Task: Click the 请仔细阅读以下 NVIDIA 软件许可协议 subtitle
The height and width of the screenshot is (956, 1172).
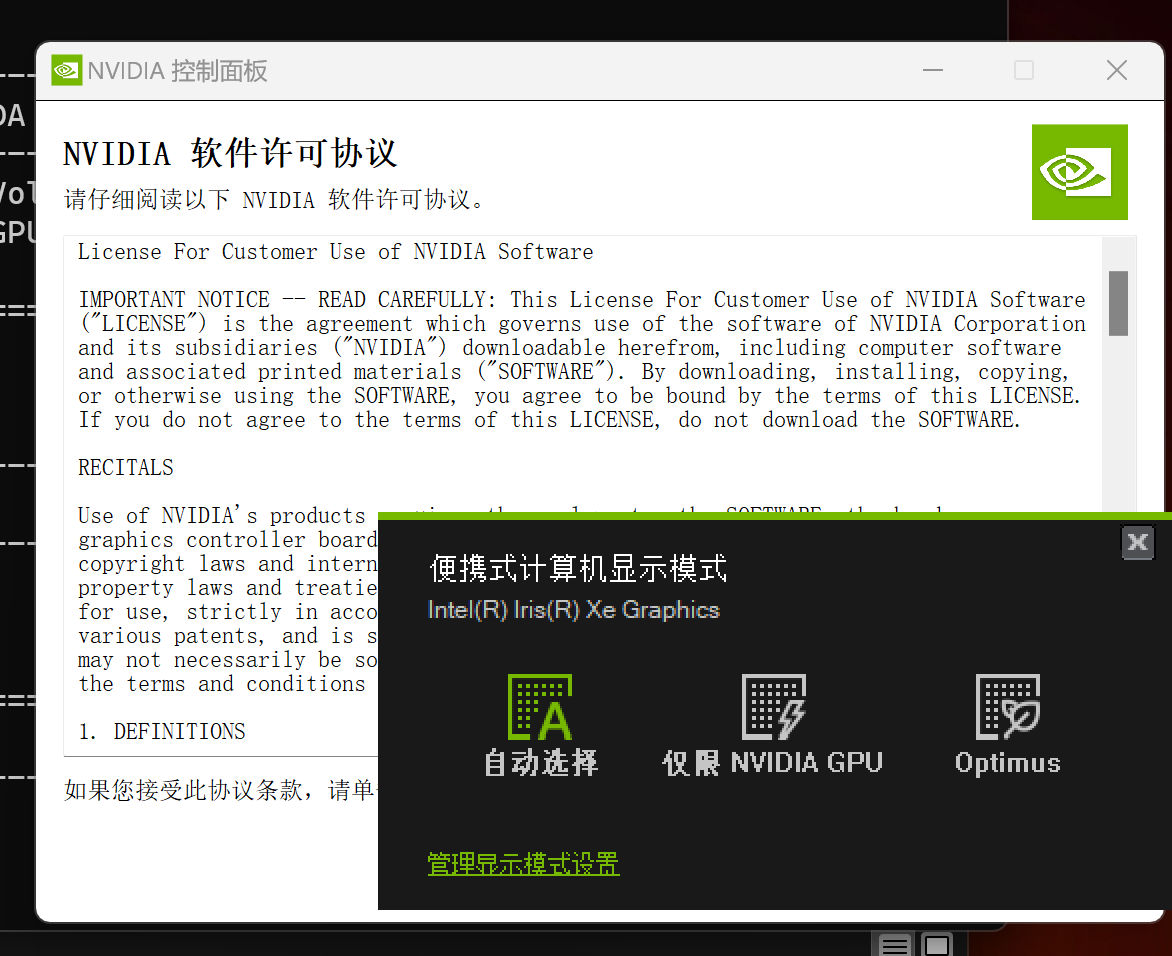Action: [276, 200]
